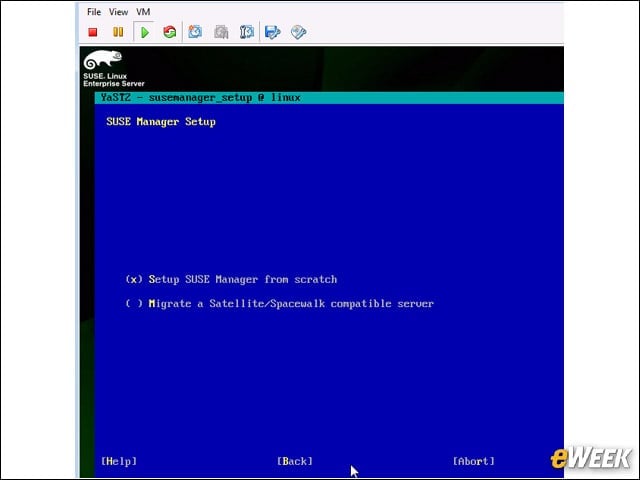This screenshot has height=480, width=640.
Task: Open the snapshot manager icon
Action: point(247,32)
